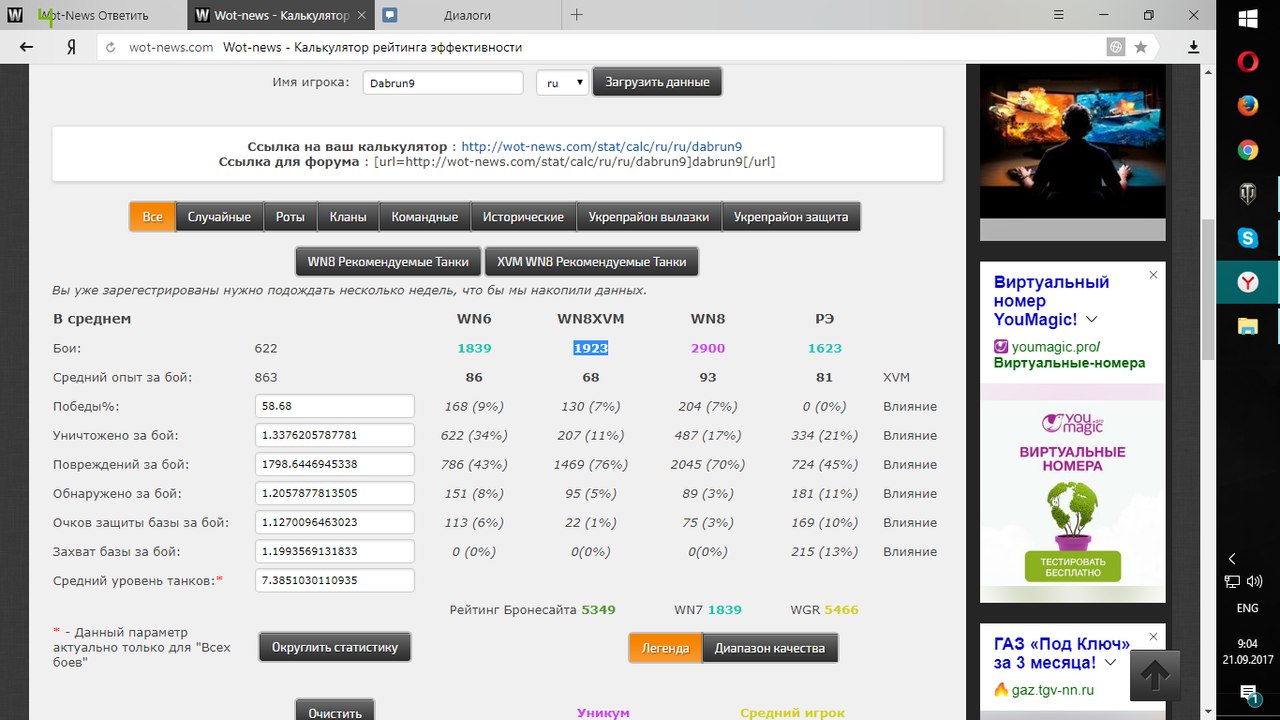Select the Все battles filter

(x=152, y=217)
